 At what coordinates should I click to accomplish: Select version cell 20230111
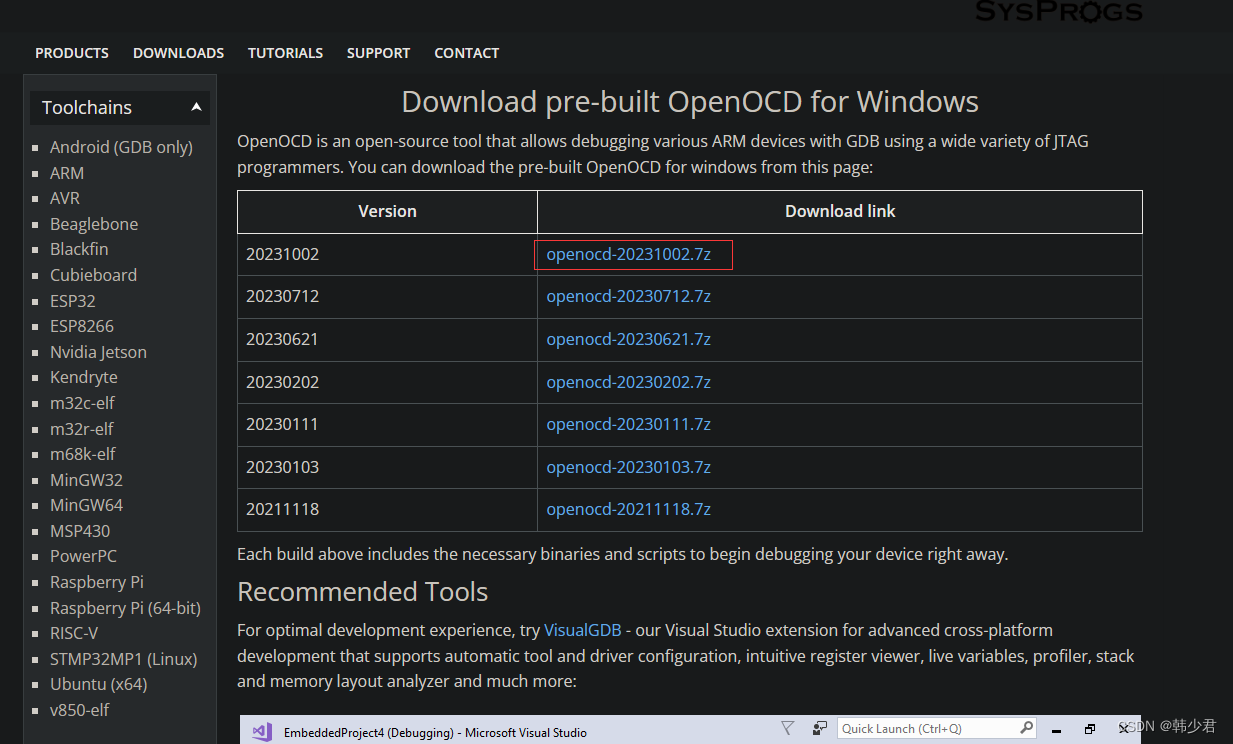point(387,424)
